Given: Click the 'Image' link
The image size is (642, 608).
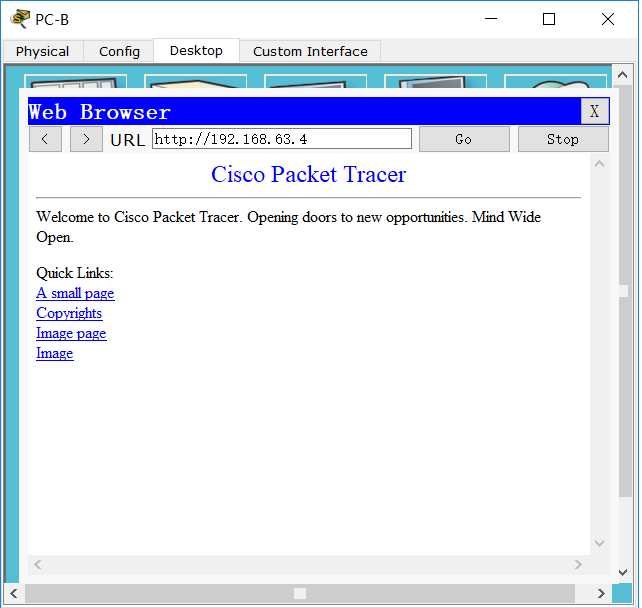Looking at the screenshot, I should tap(54, 353).
